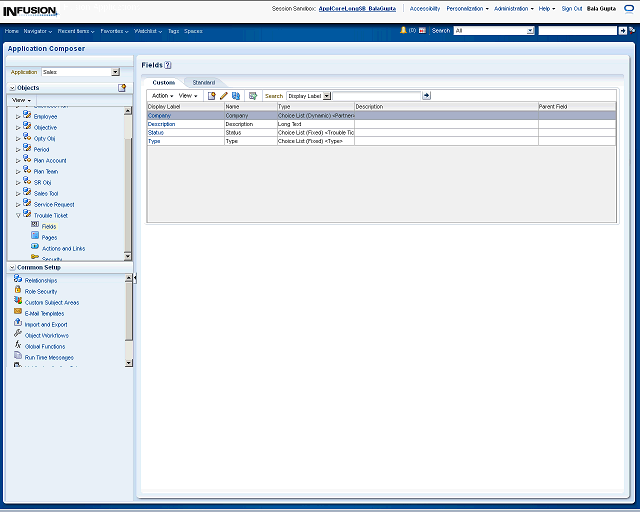
Task: Open the Navigator menu
Action: coord(38,31)
